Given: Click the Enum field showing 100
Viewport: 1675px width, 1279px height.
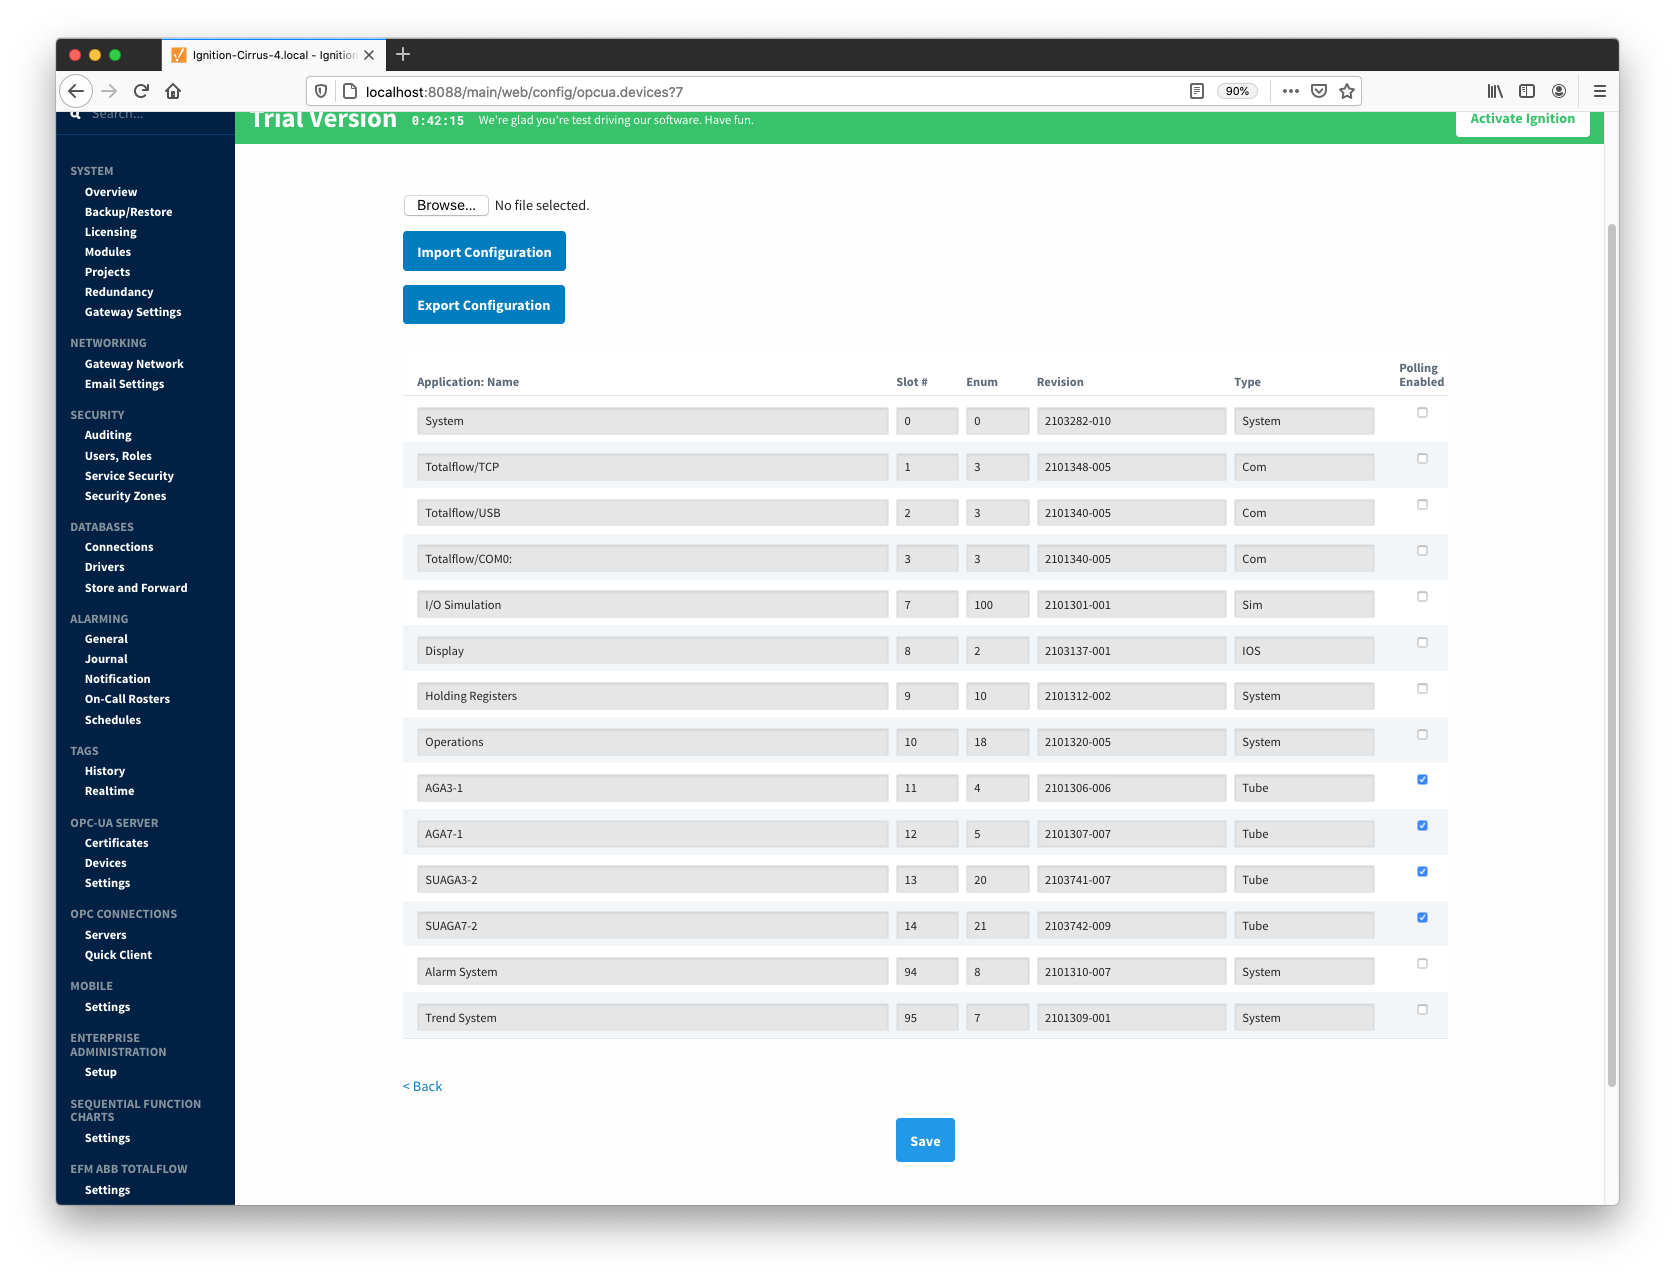Looking at the screenshot, I should 997,605.
